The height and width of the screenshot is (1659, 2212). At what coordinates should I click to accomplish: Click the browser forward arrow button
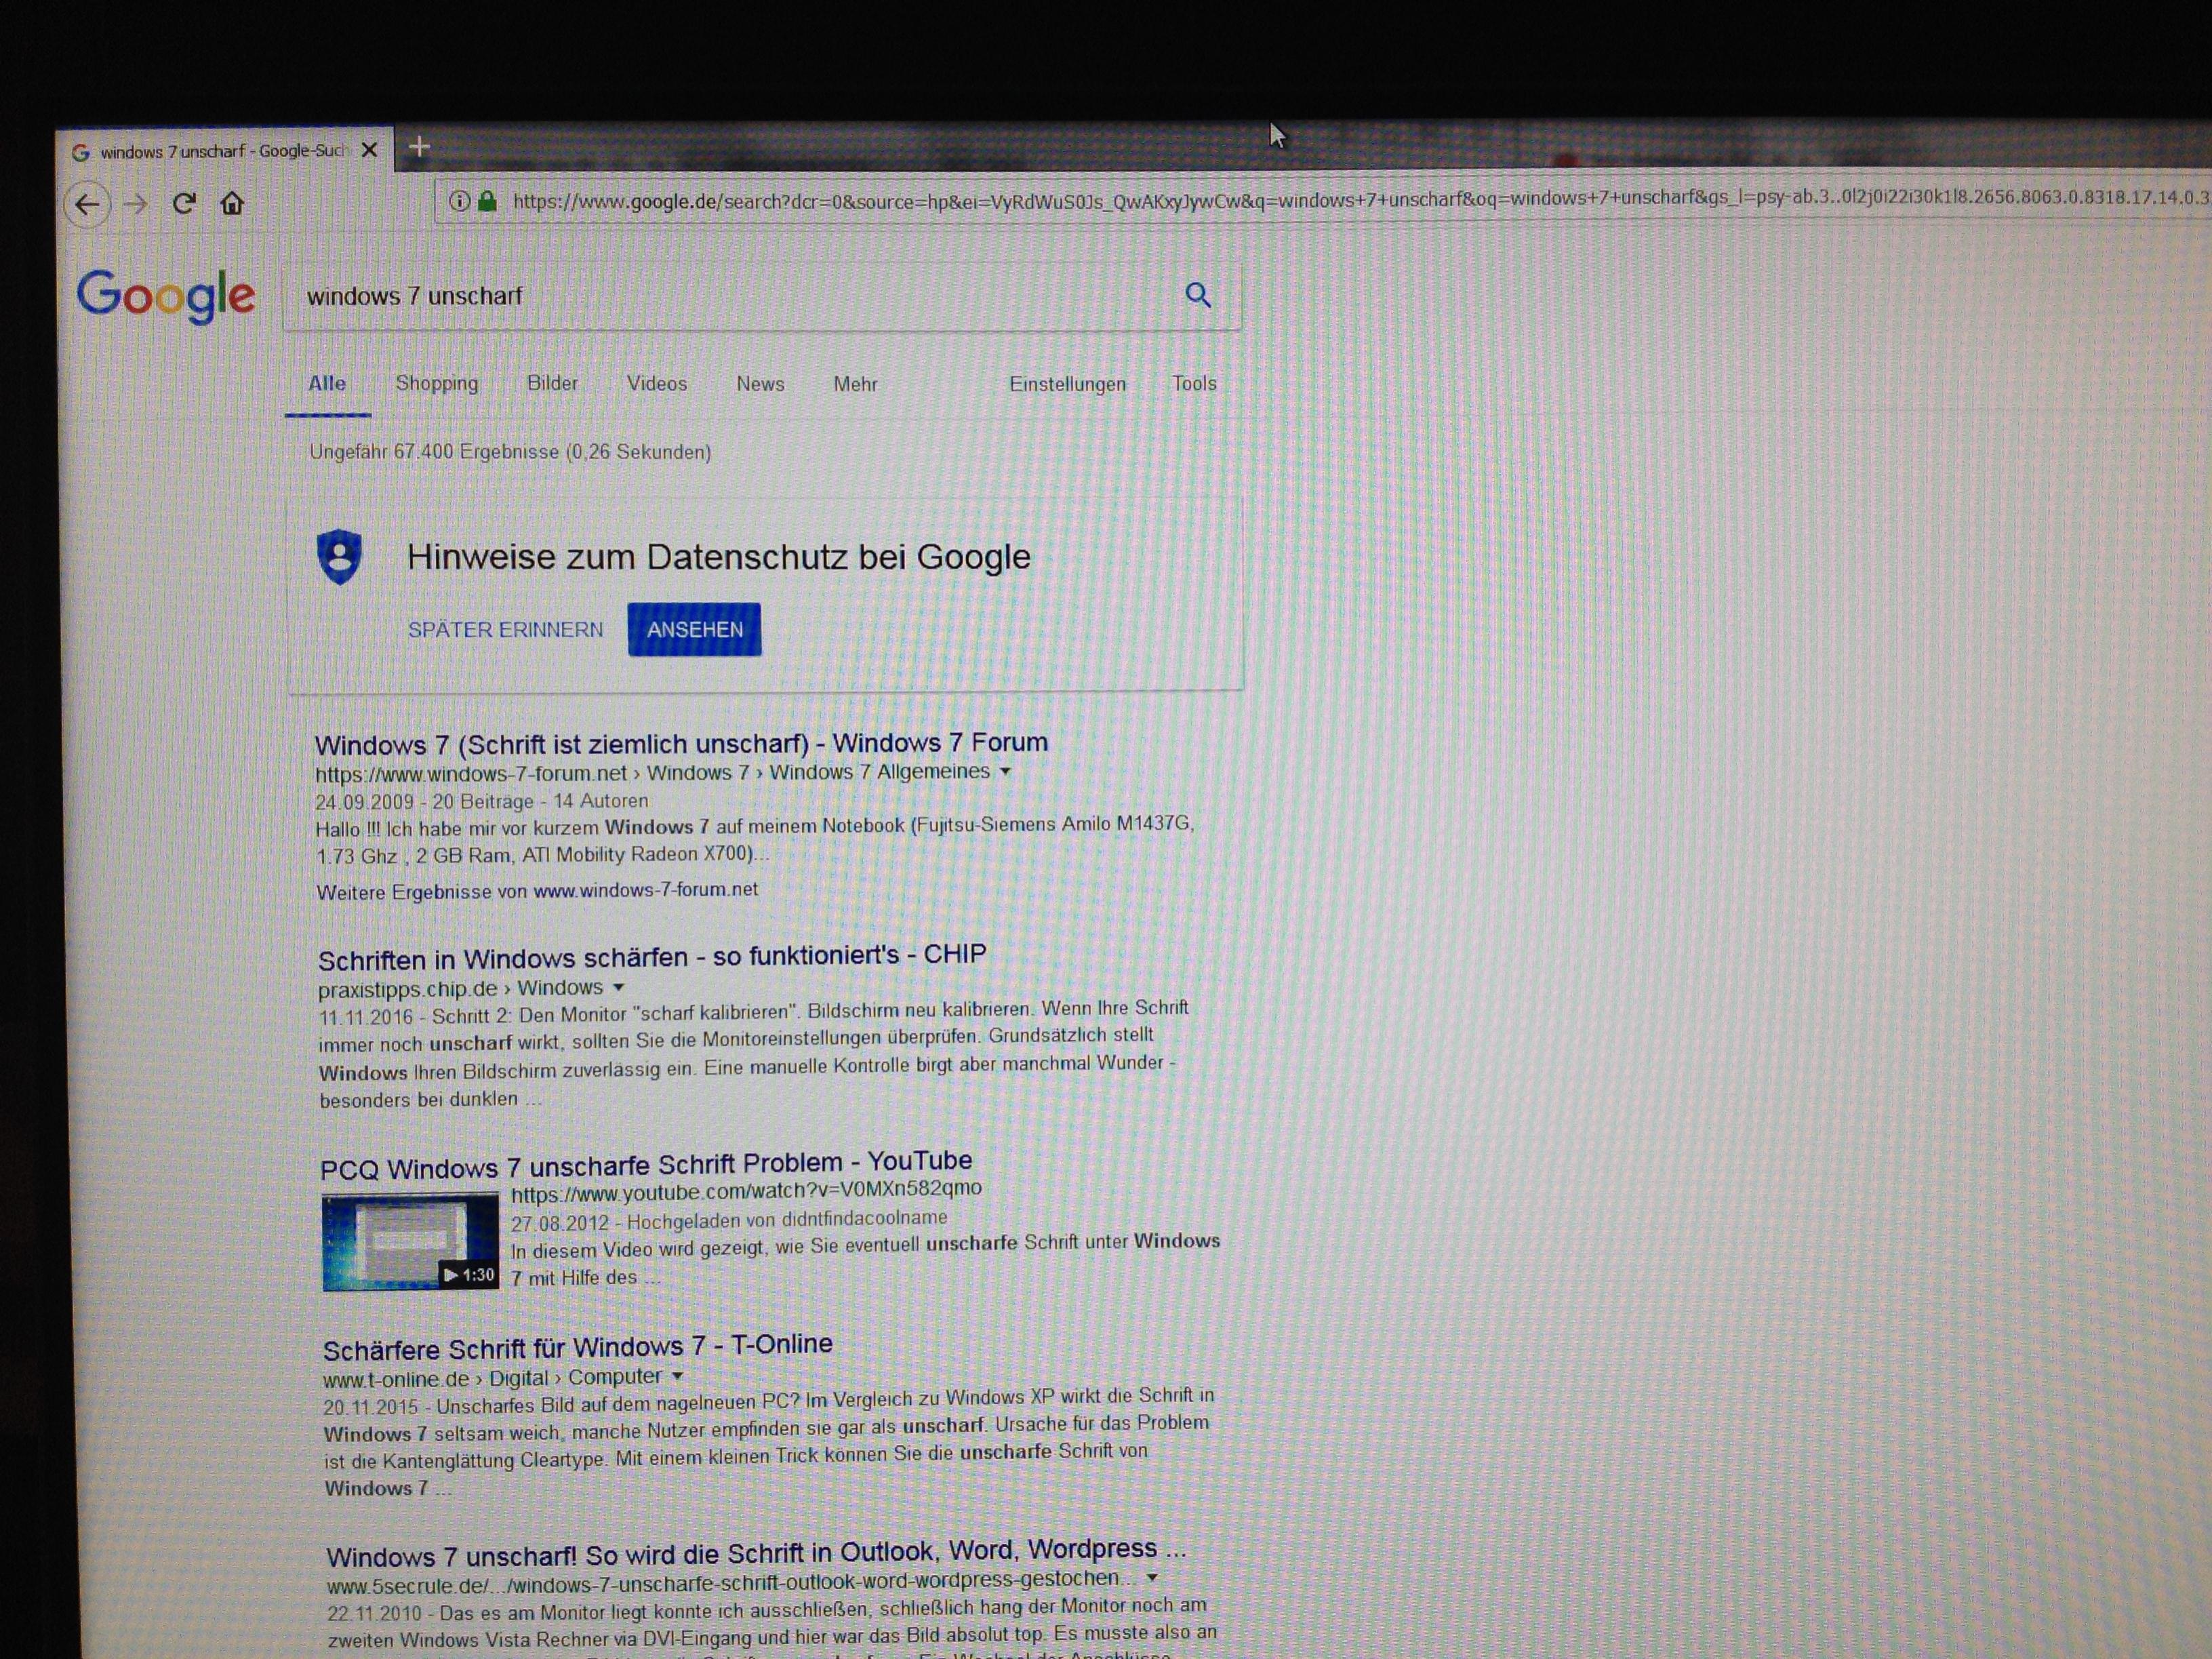point(136,205)
